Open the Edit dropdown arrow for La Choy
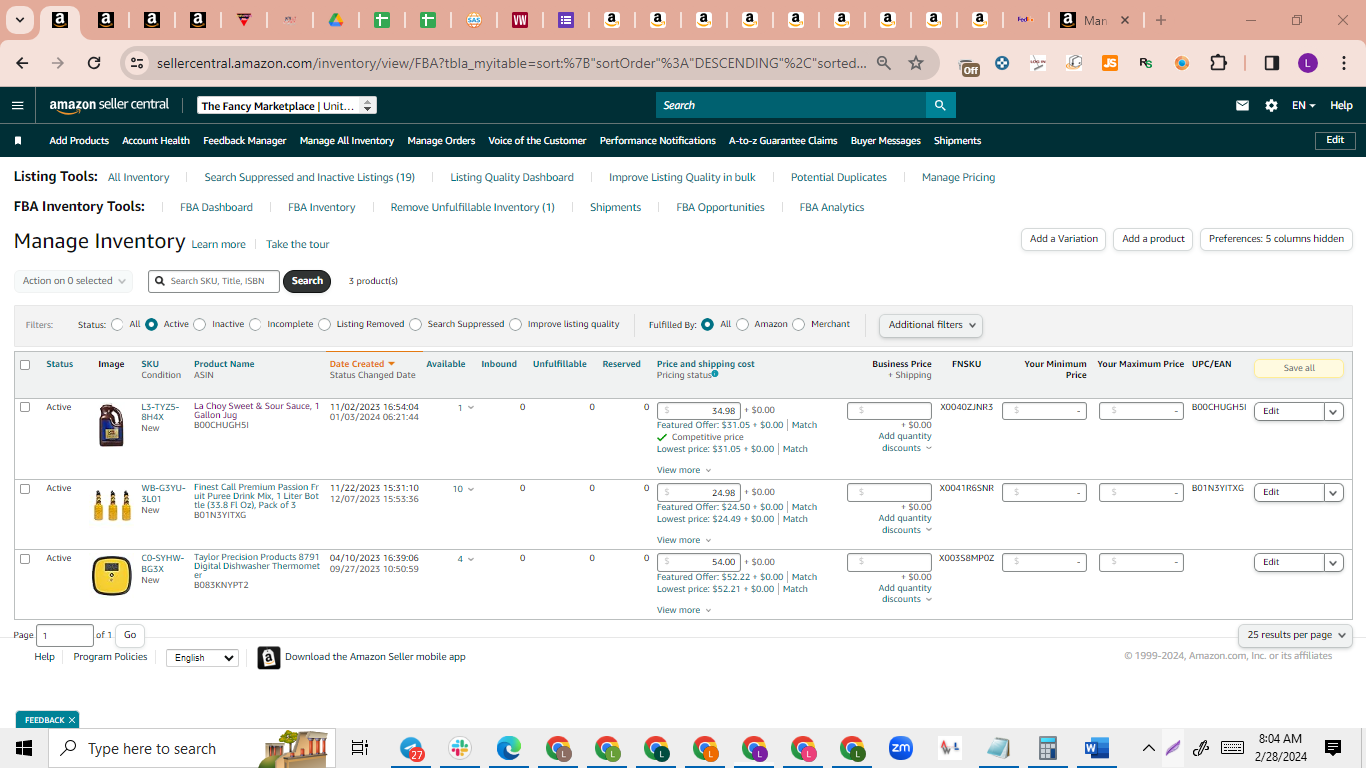Image resolution: width=1366 pixels, height=768 pixels. (1333, 411)
